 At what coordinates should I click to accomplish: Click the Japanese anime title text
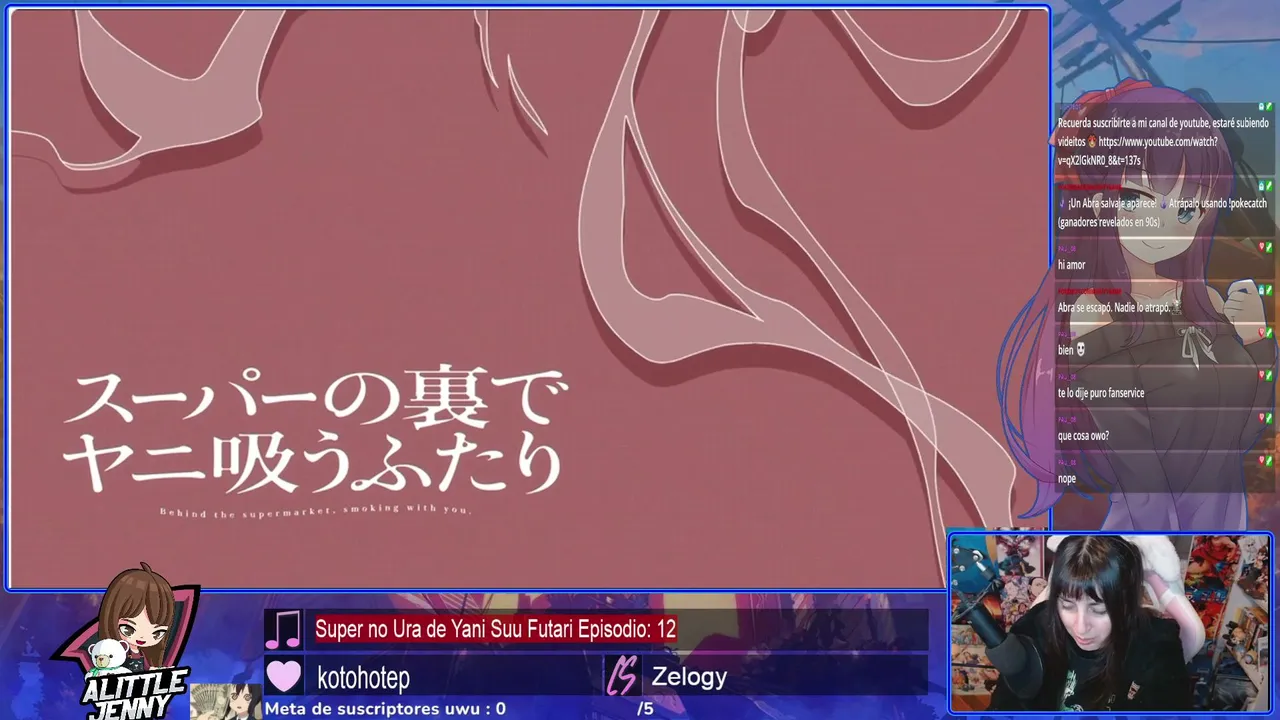click(314, 432)
